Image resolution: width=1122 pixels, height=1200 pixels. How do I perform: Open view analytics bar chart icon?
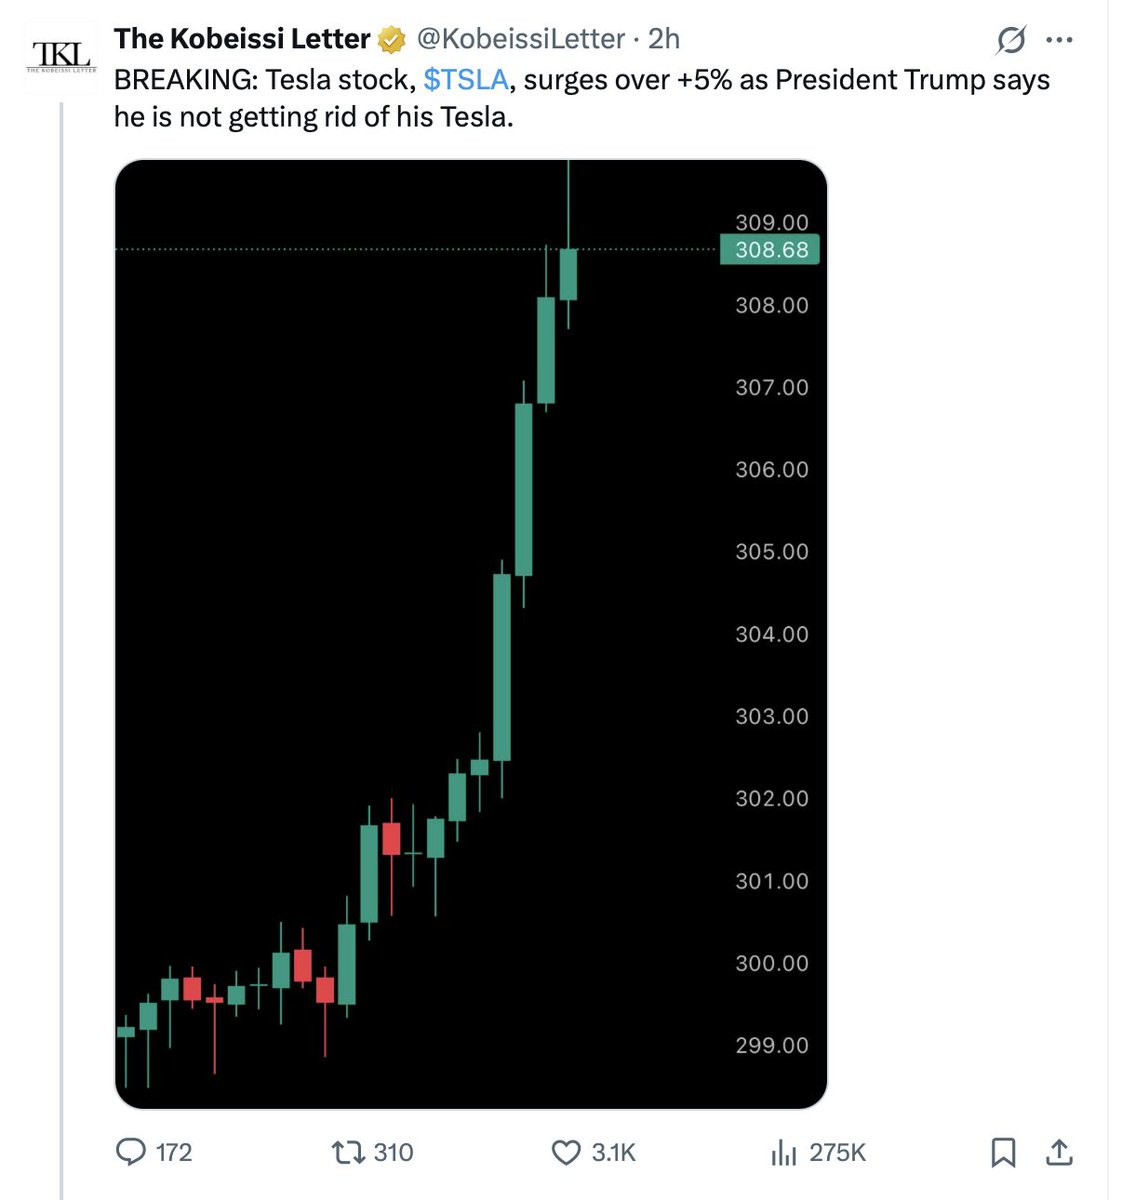tap(783, 1153)
